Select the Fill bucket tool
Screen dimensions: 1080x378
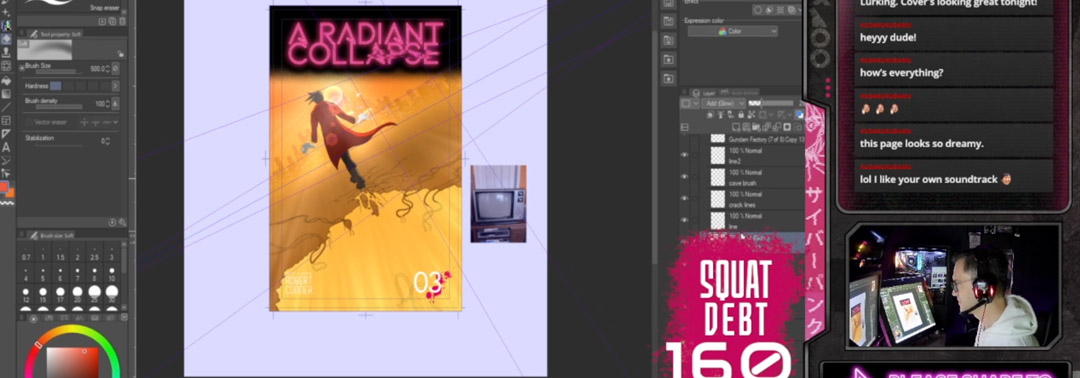click(x=6, y=81)
